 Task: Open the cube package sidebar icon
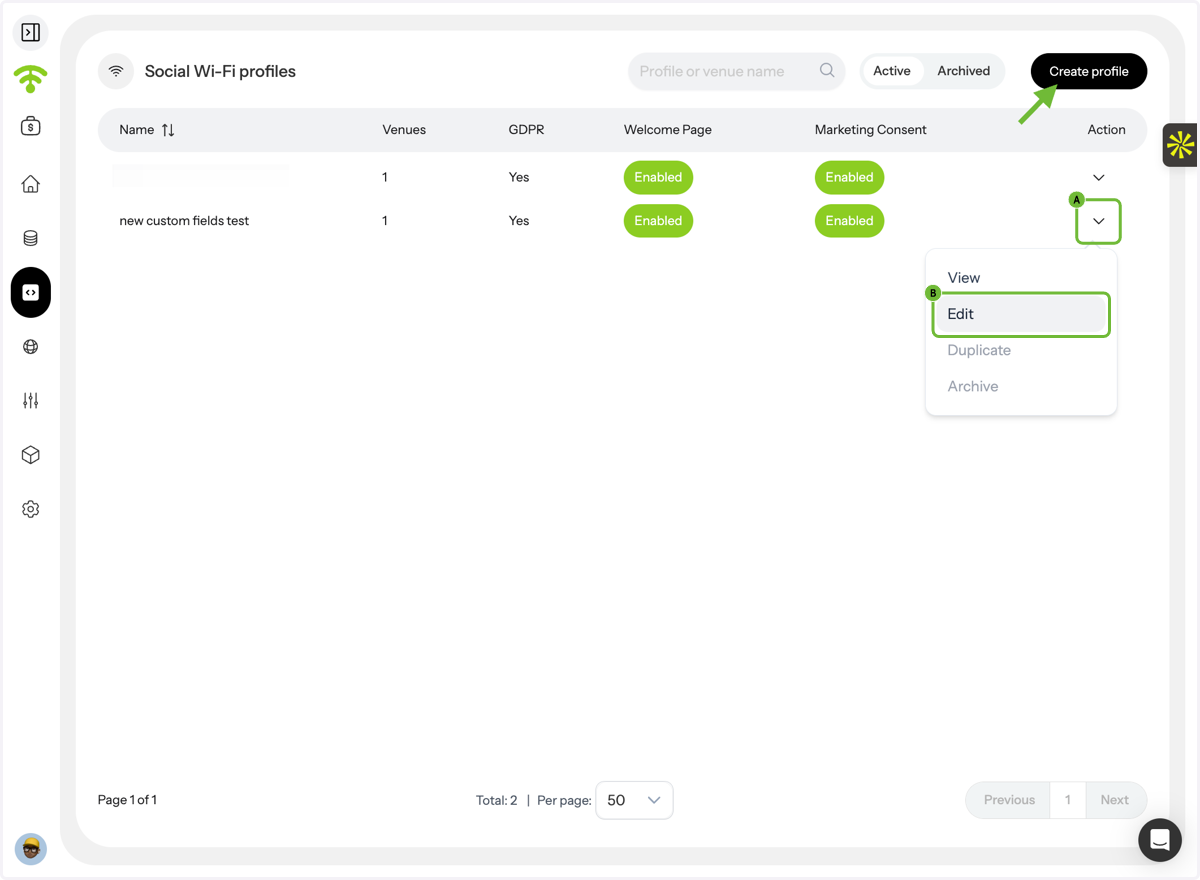(x=31, y=455)
